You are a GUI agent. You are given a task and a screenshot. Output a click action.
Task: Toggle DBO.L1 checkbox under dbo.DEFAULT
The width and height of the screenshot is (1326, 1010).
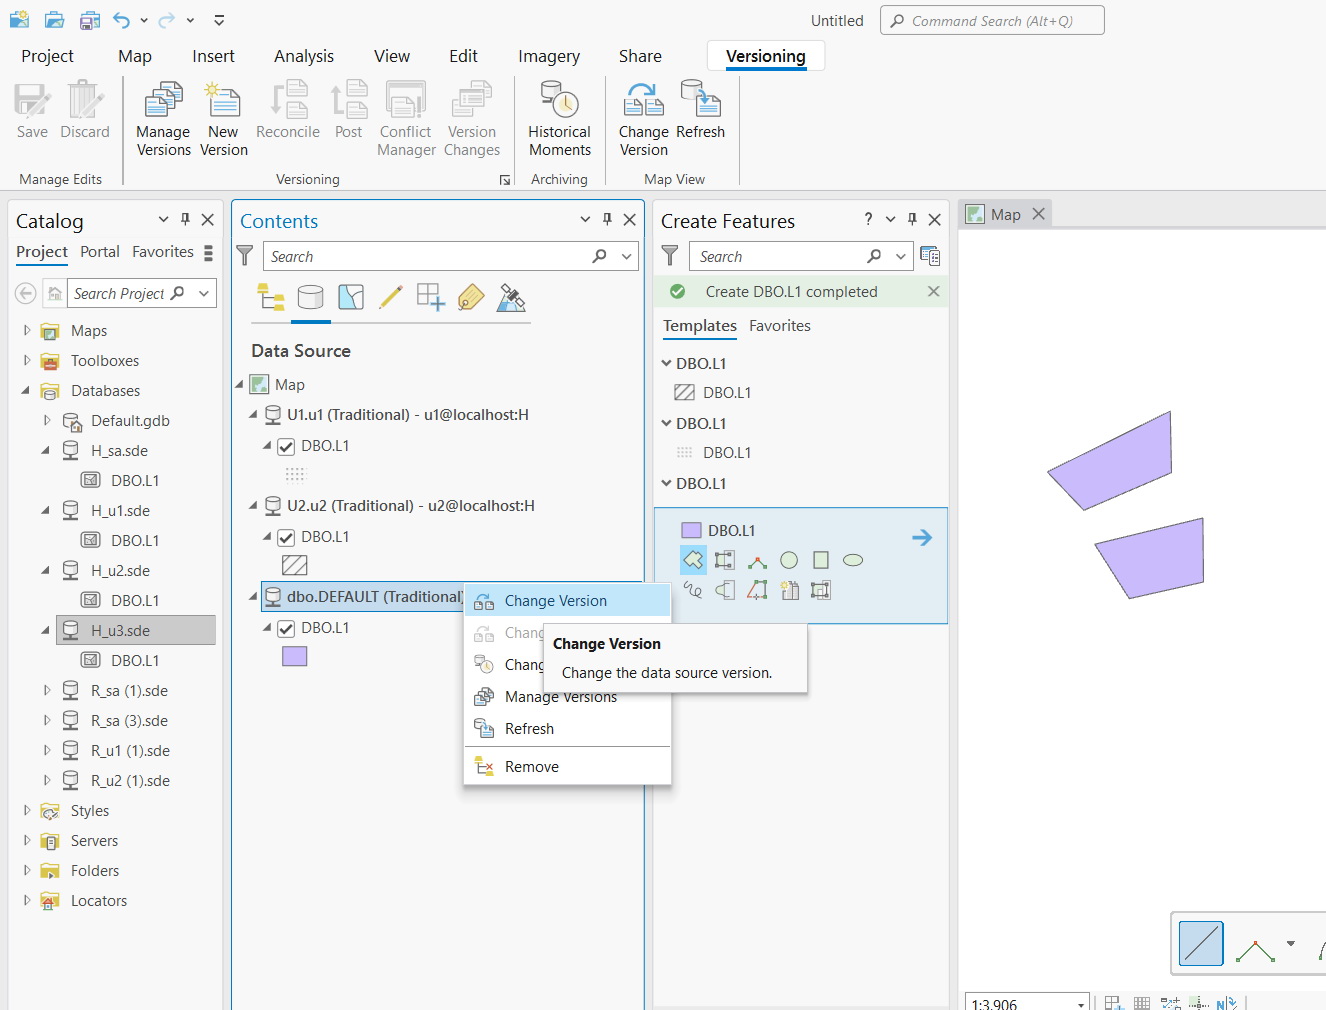(x=286, y=628)
